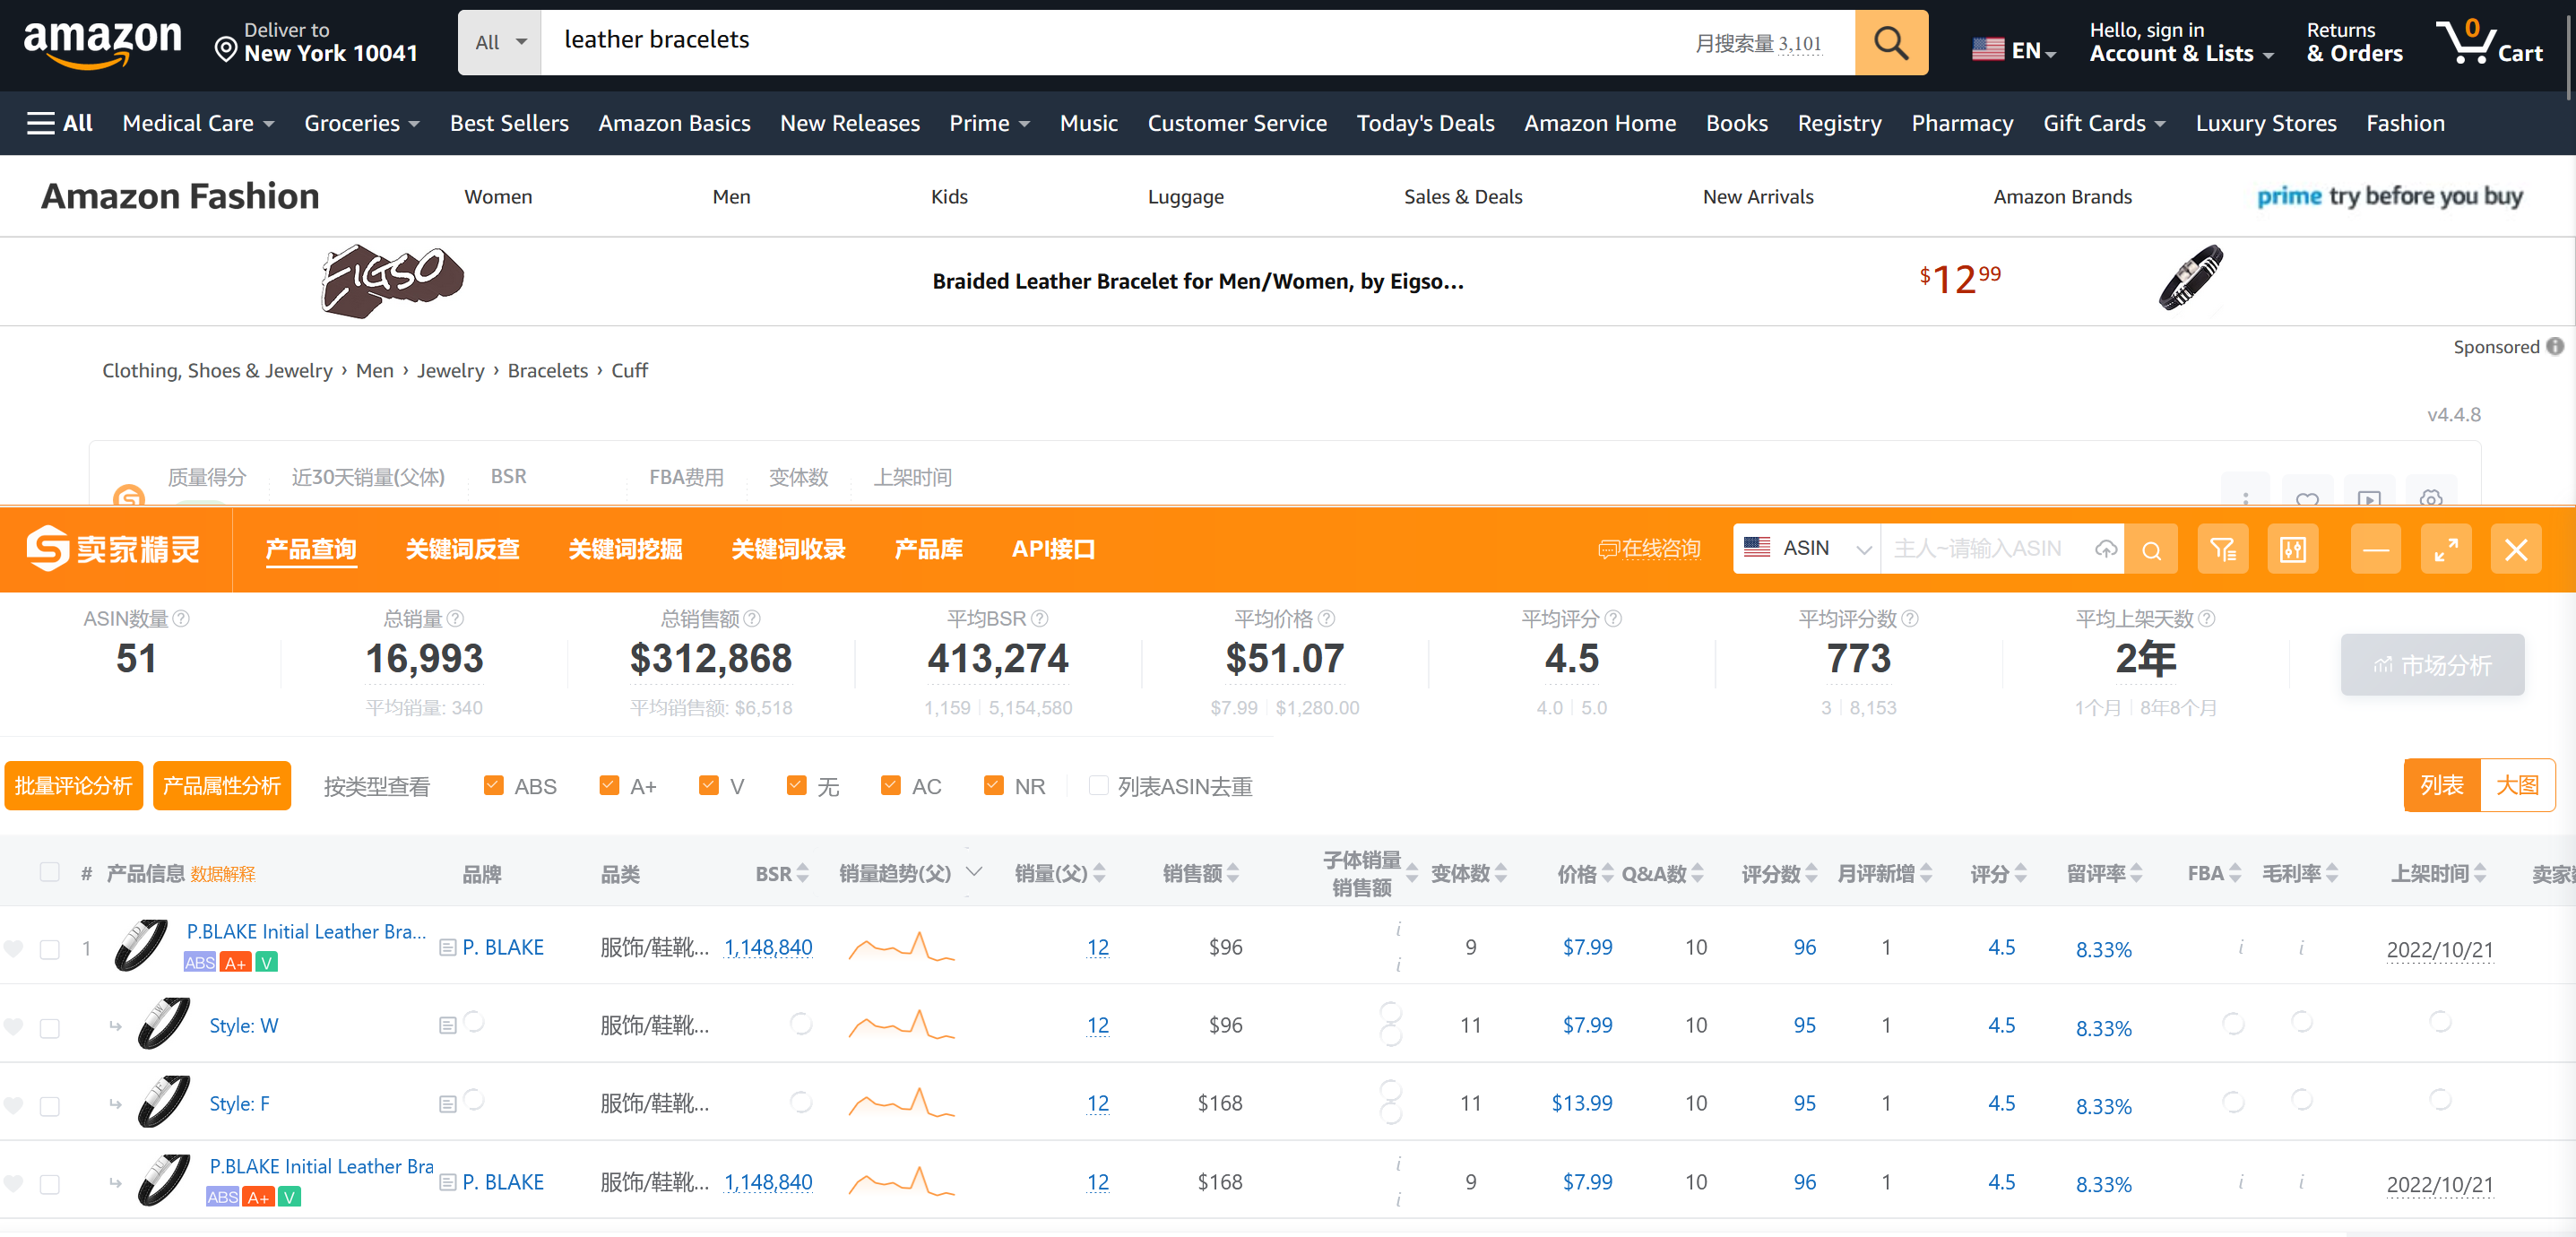This screenshot has width=2576, height=1237.
Task: Open the ASIN marketplace dropdown
Action: pos(1806,549)
